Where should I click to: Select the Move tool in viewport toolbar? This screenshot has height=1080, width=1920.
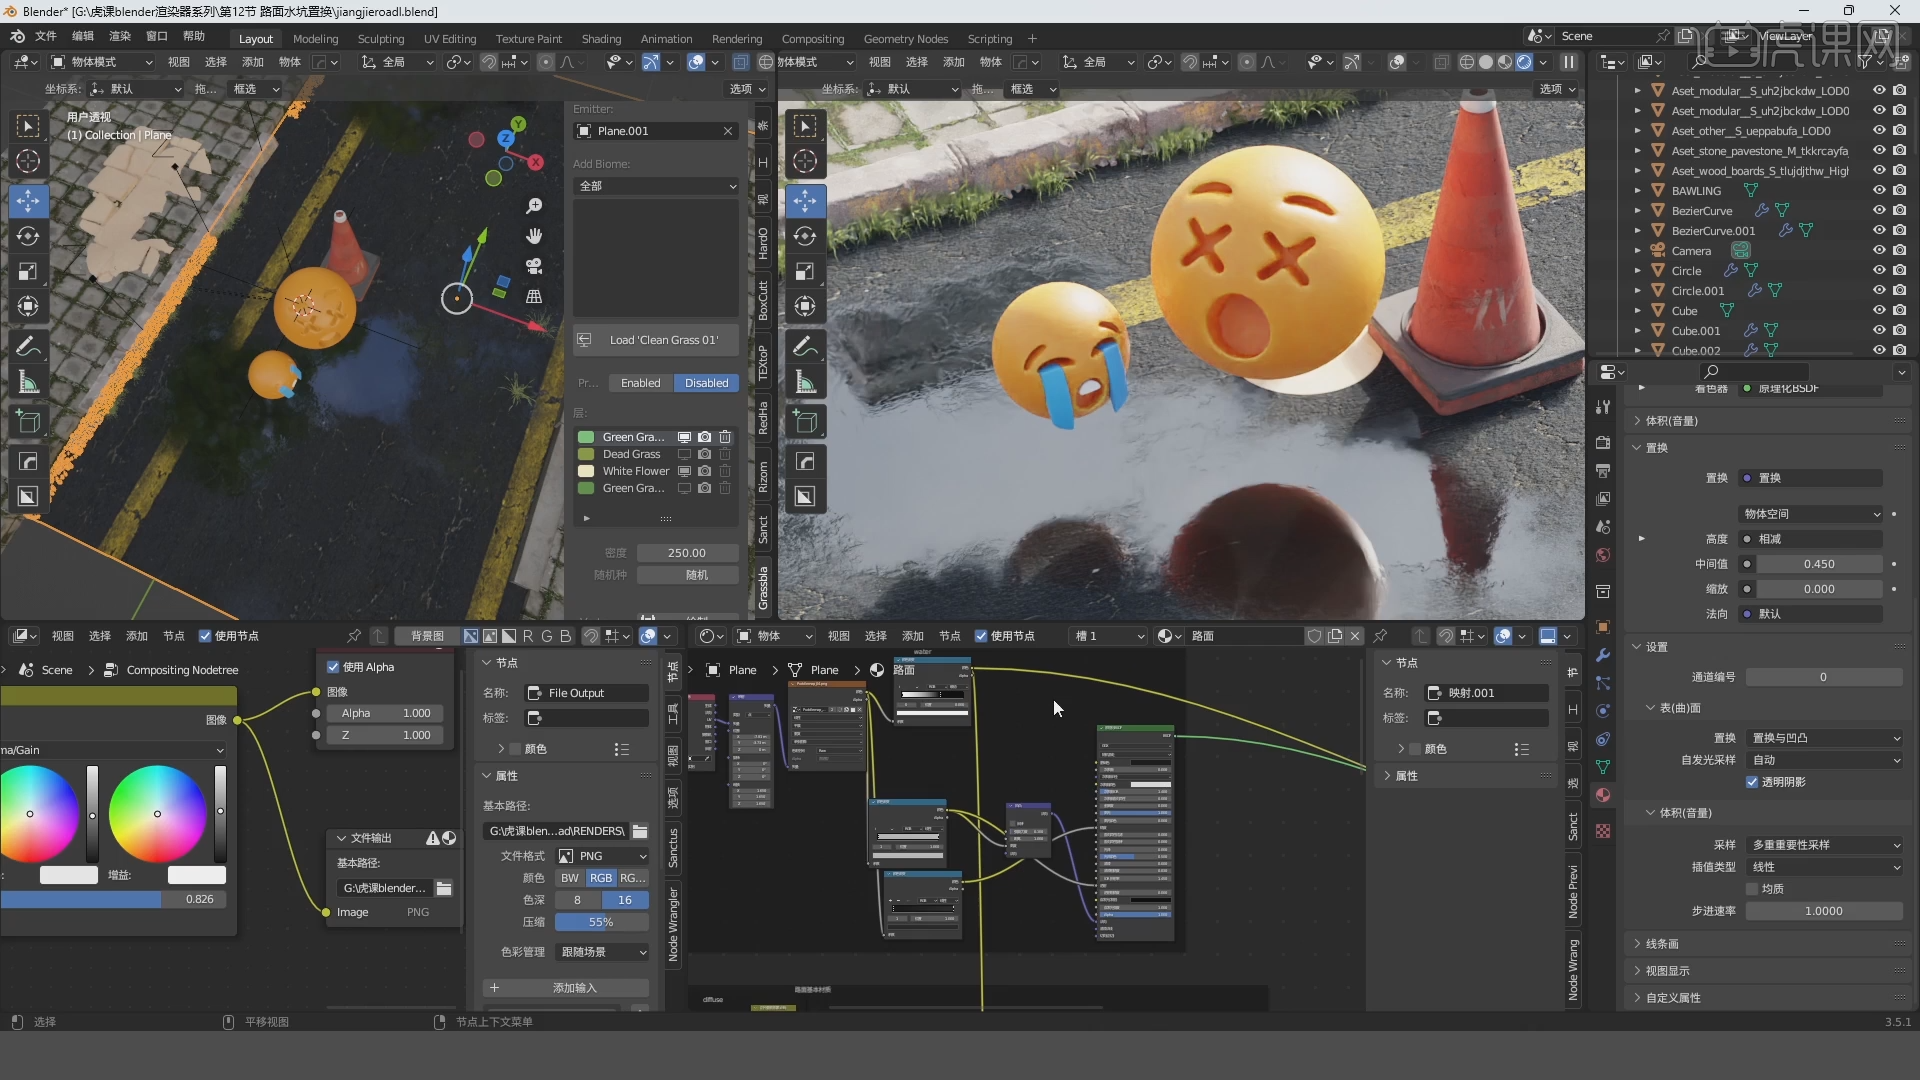28,201
